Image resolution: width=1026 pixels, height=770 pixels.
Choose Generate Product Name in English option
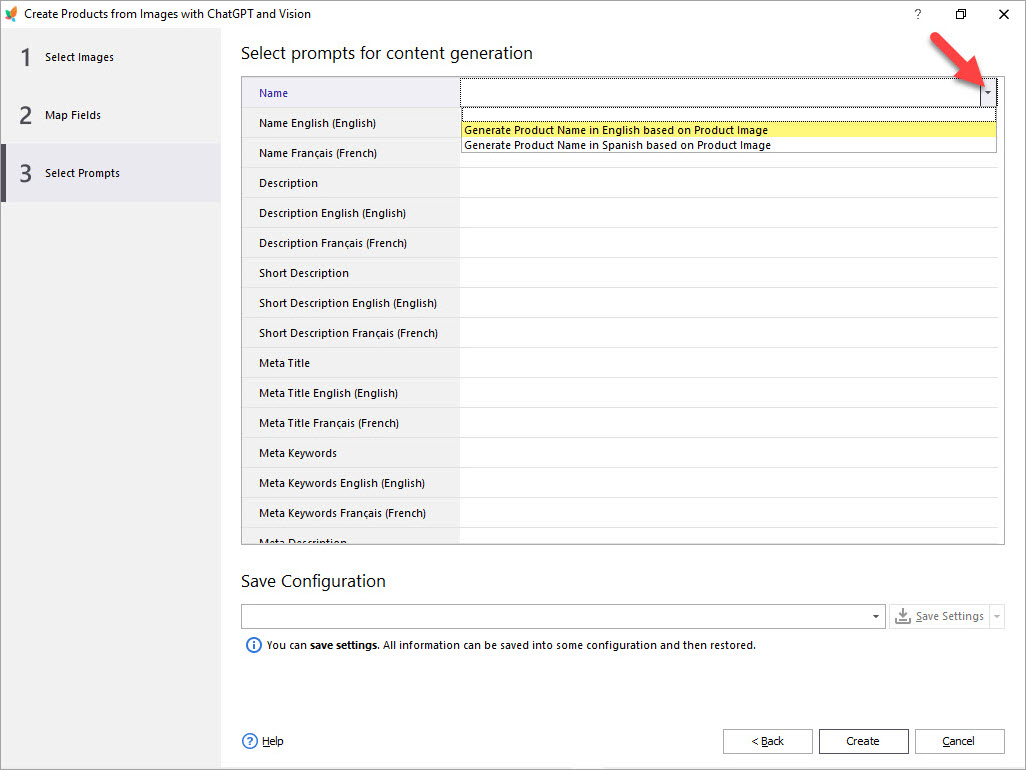pyautogui.click(x=729, y=130)
